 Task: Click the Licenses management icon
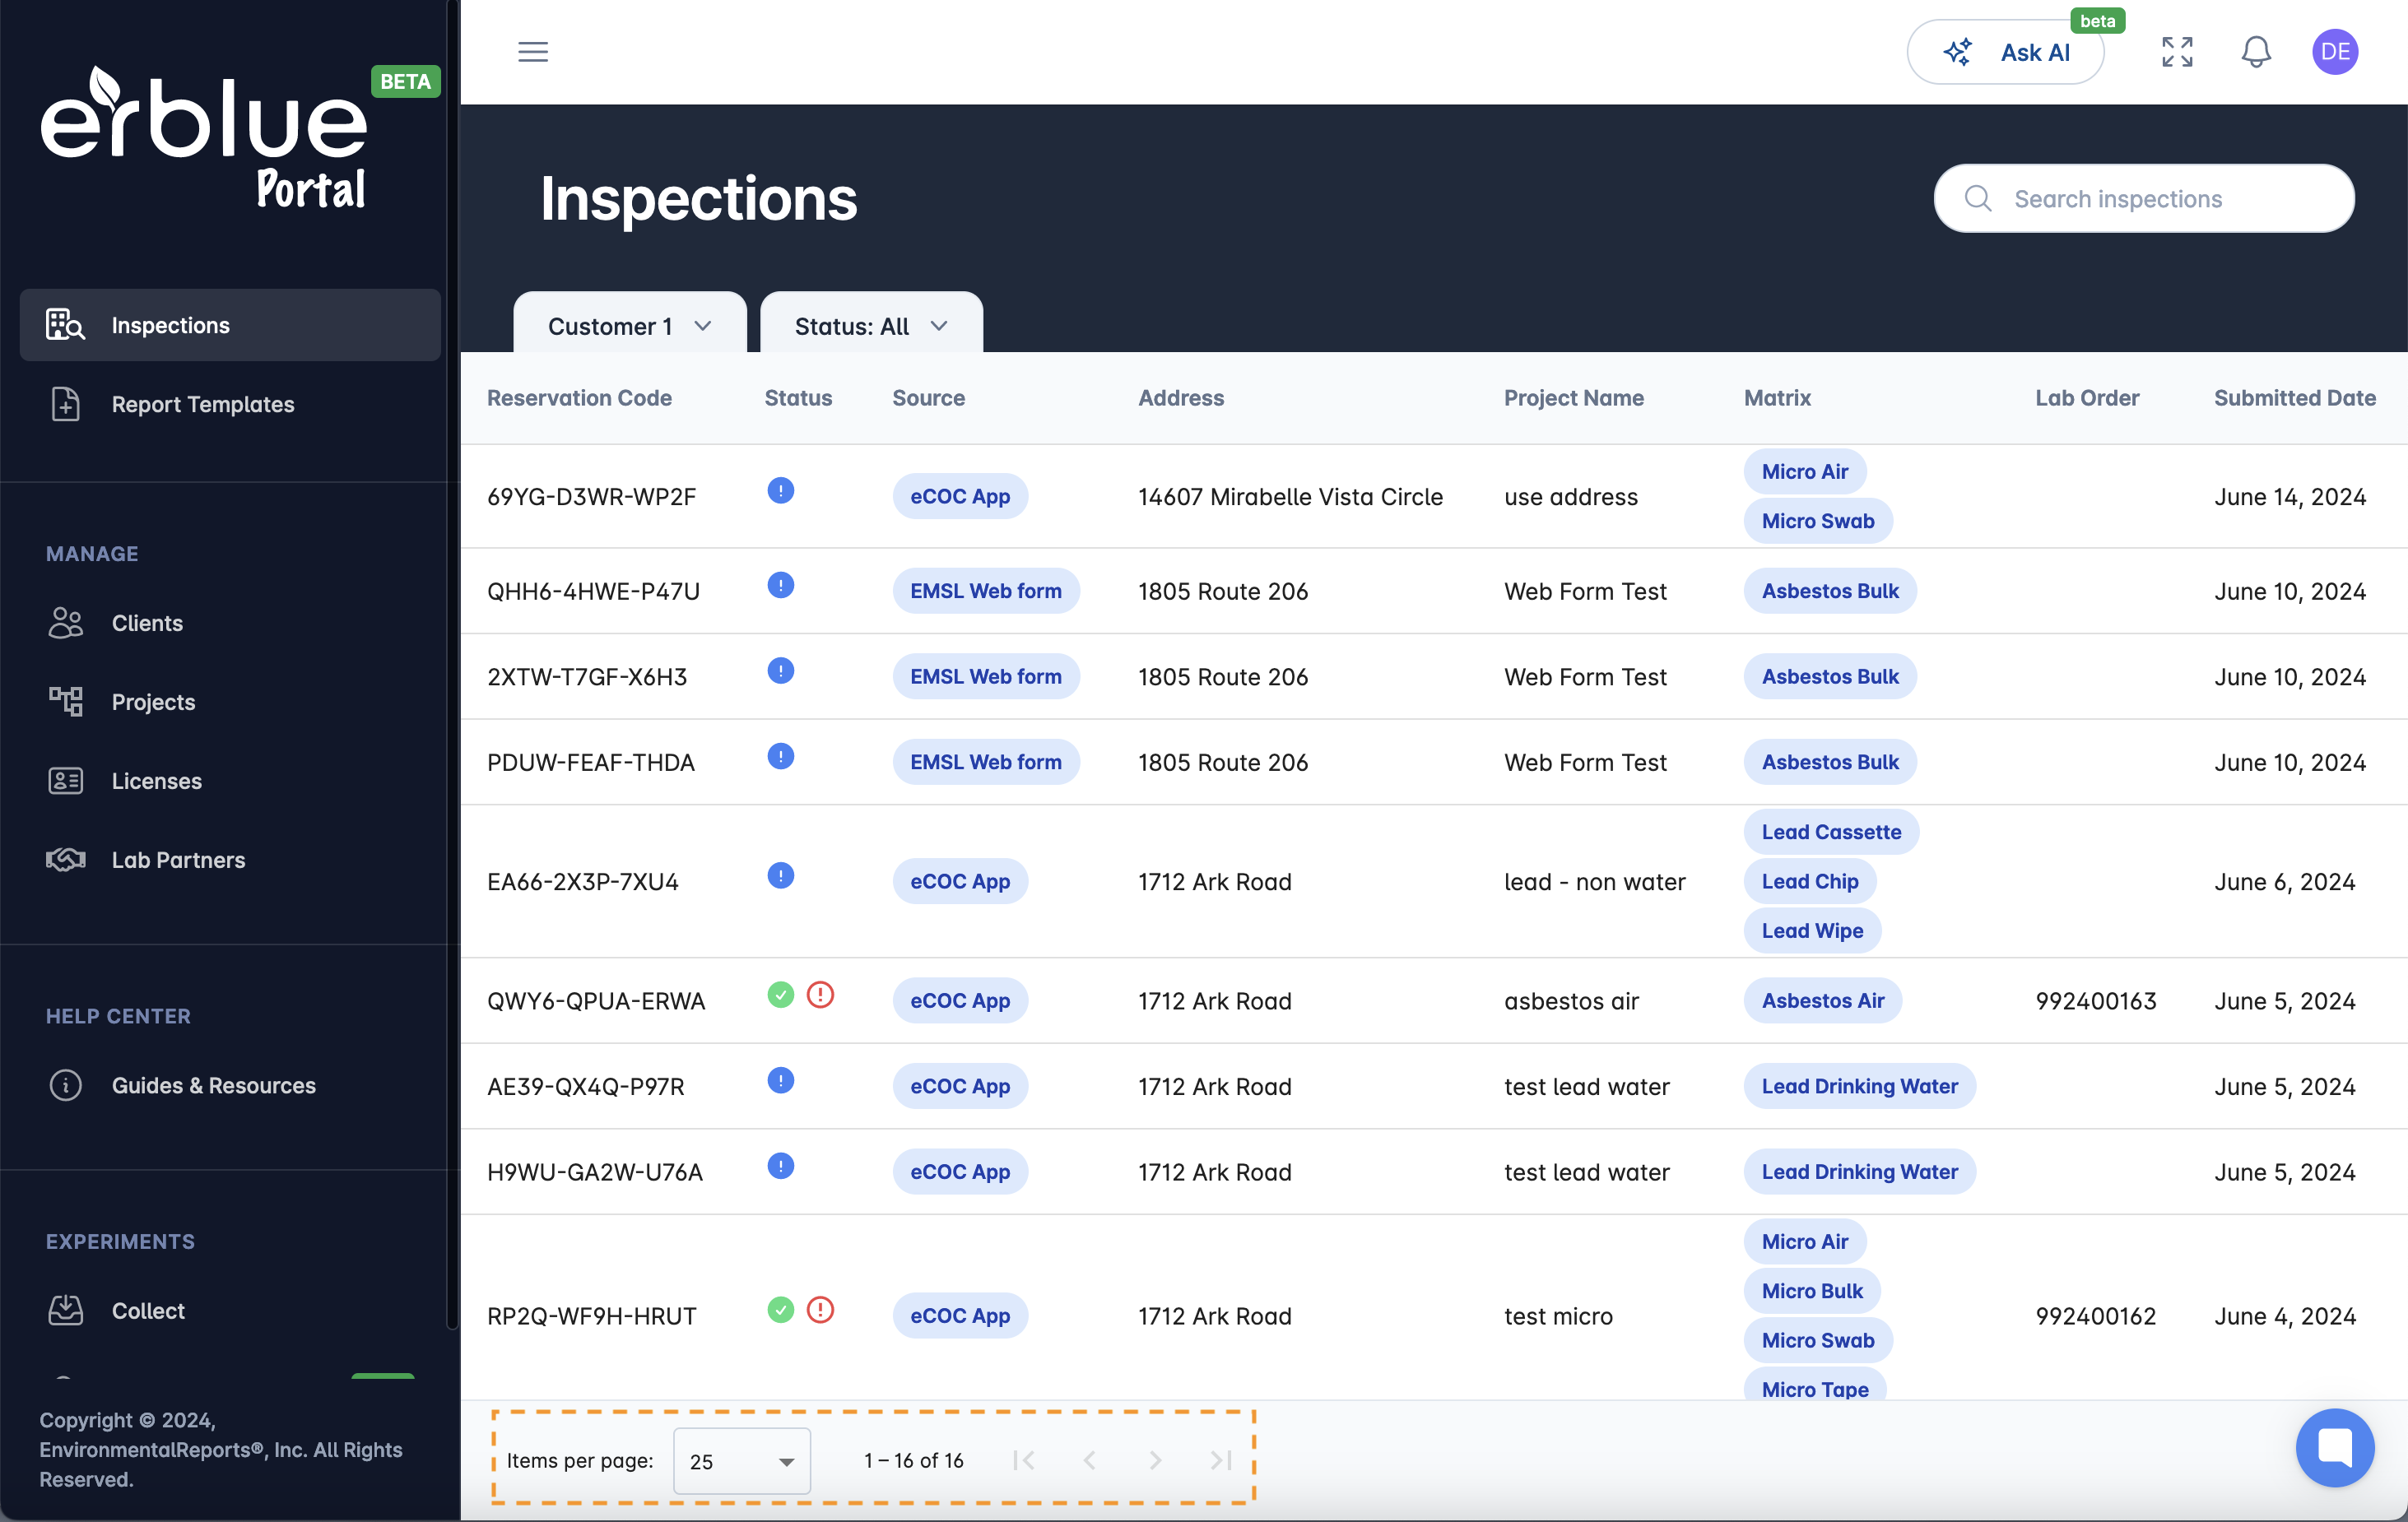click(65, 780)
